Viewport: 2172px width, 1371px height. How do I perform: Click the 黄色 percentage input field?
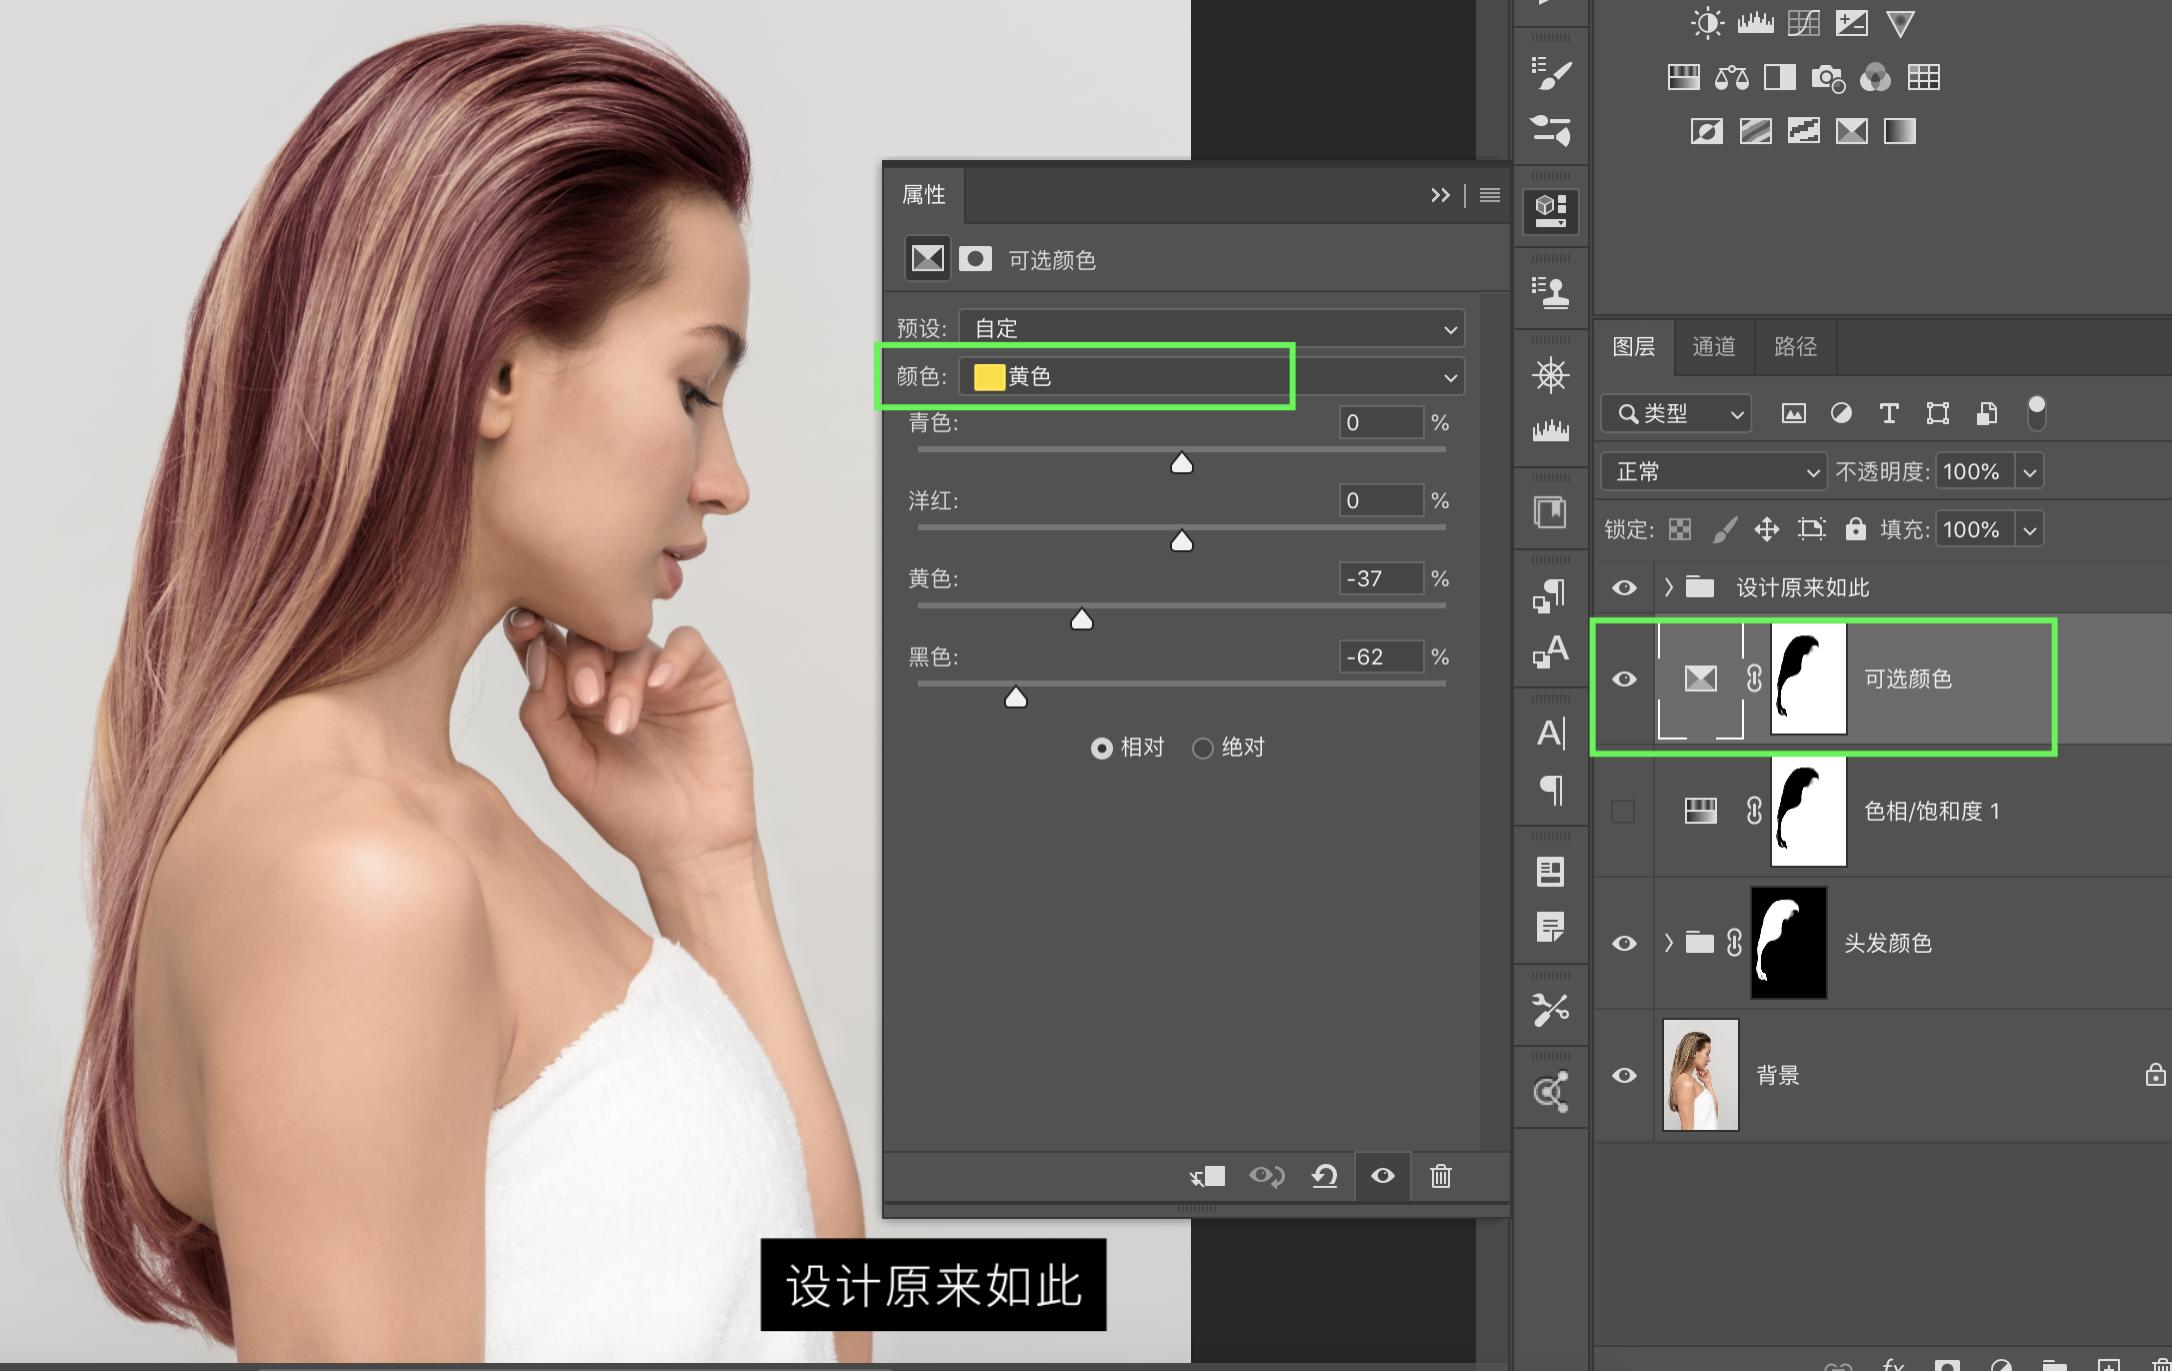pyautogui.click(x=1380, y=578)
